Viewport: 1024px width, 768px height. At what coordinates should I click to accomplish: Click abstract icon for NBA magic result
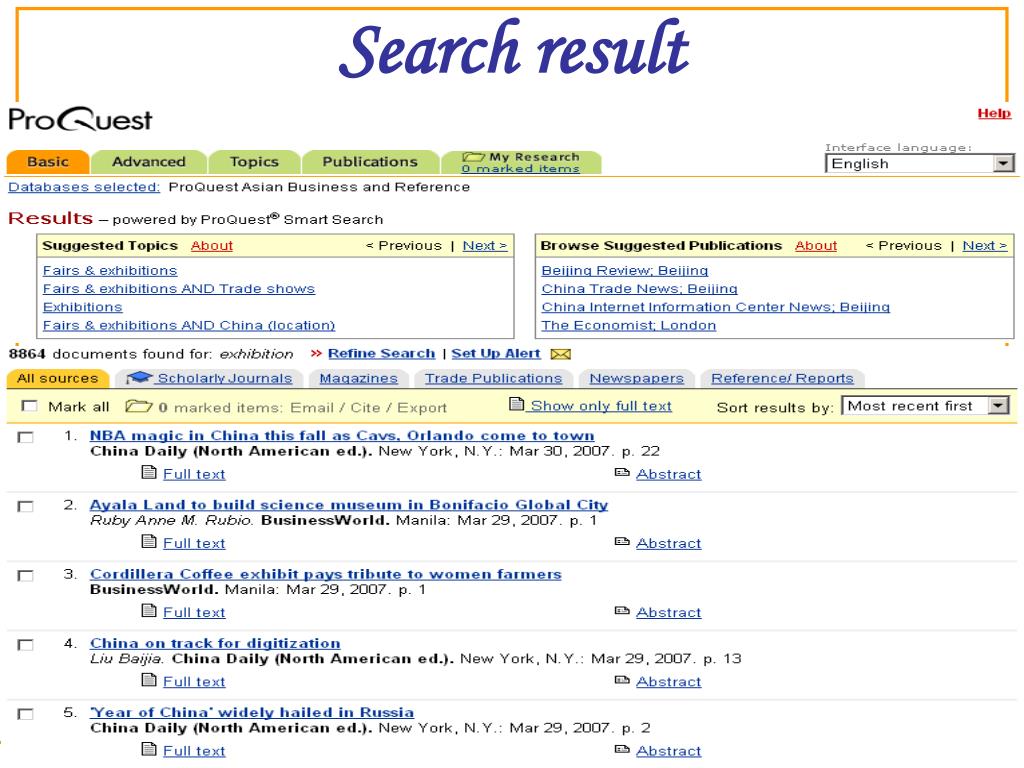coord(622,472)
